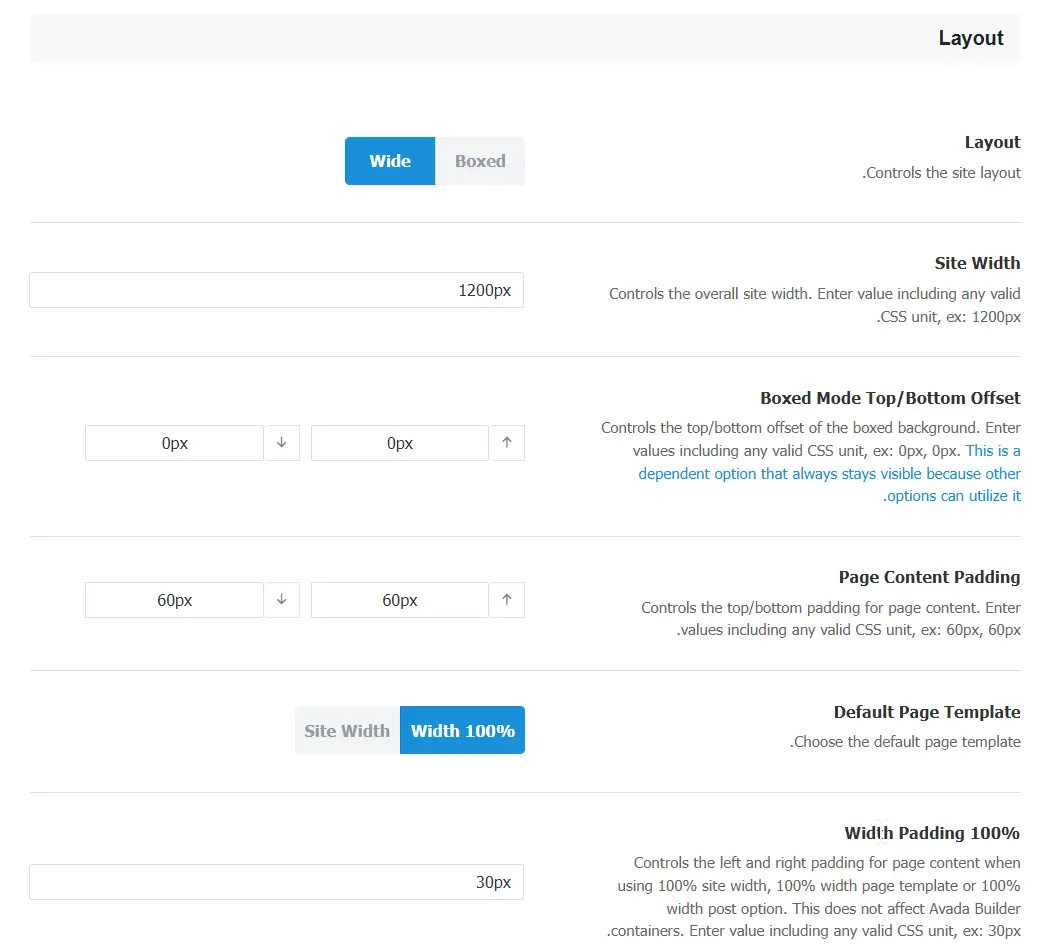Click the 'Page Content Padding' option title
Viewport: 1037px width, 952px height.
coord(929,577)
